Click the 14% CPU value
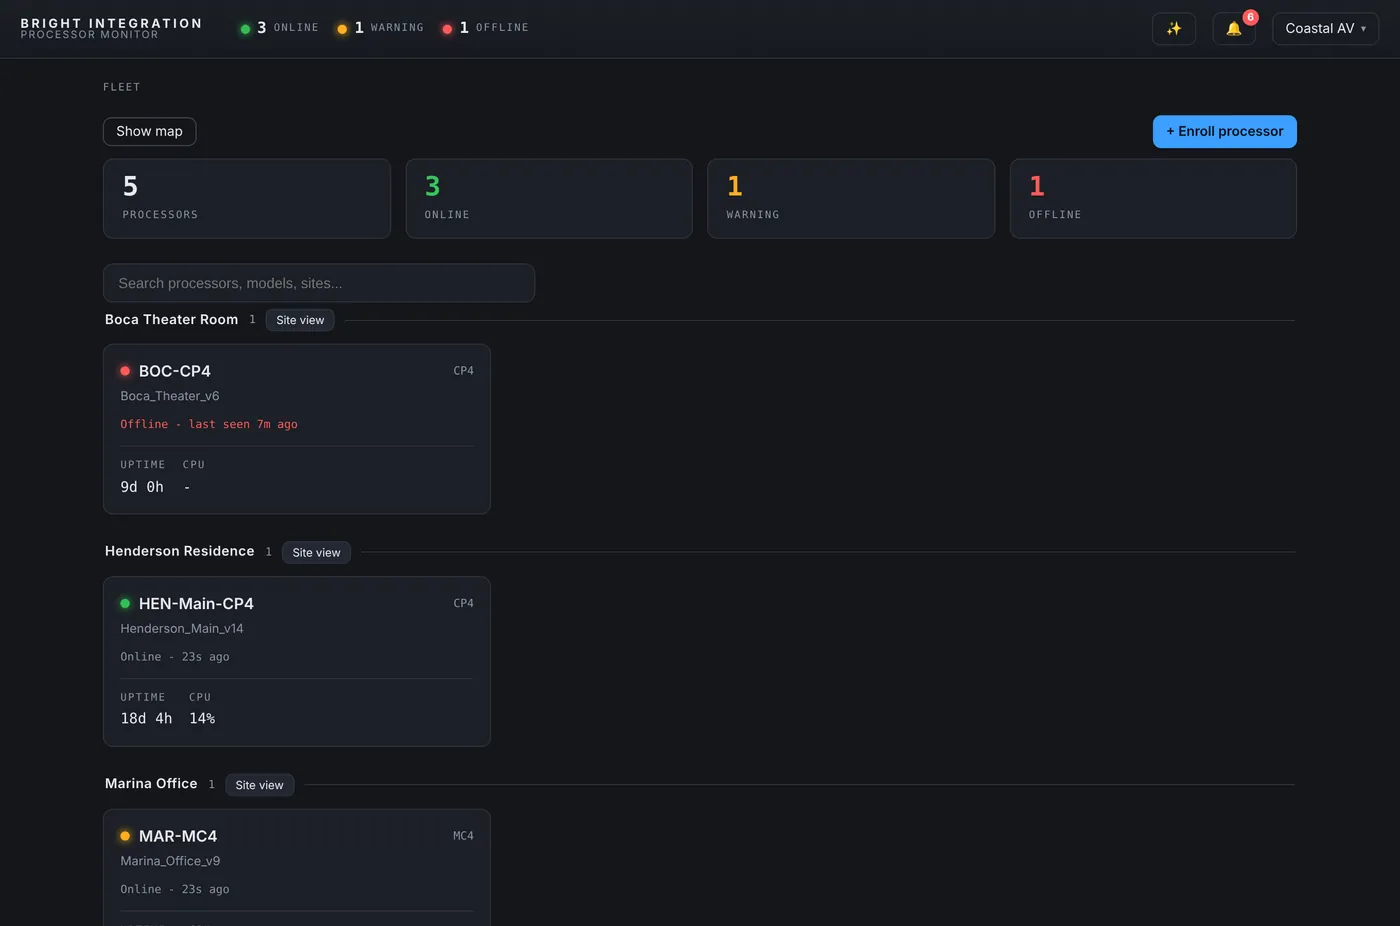 click(x=202, y=719)
